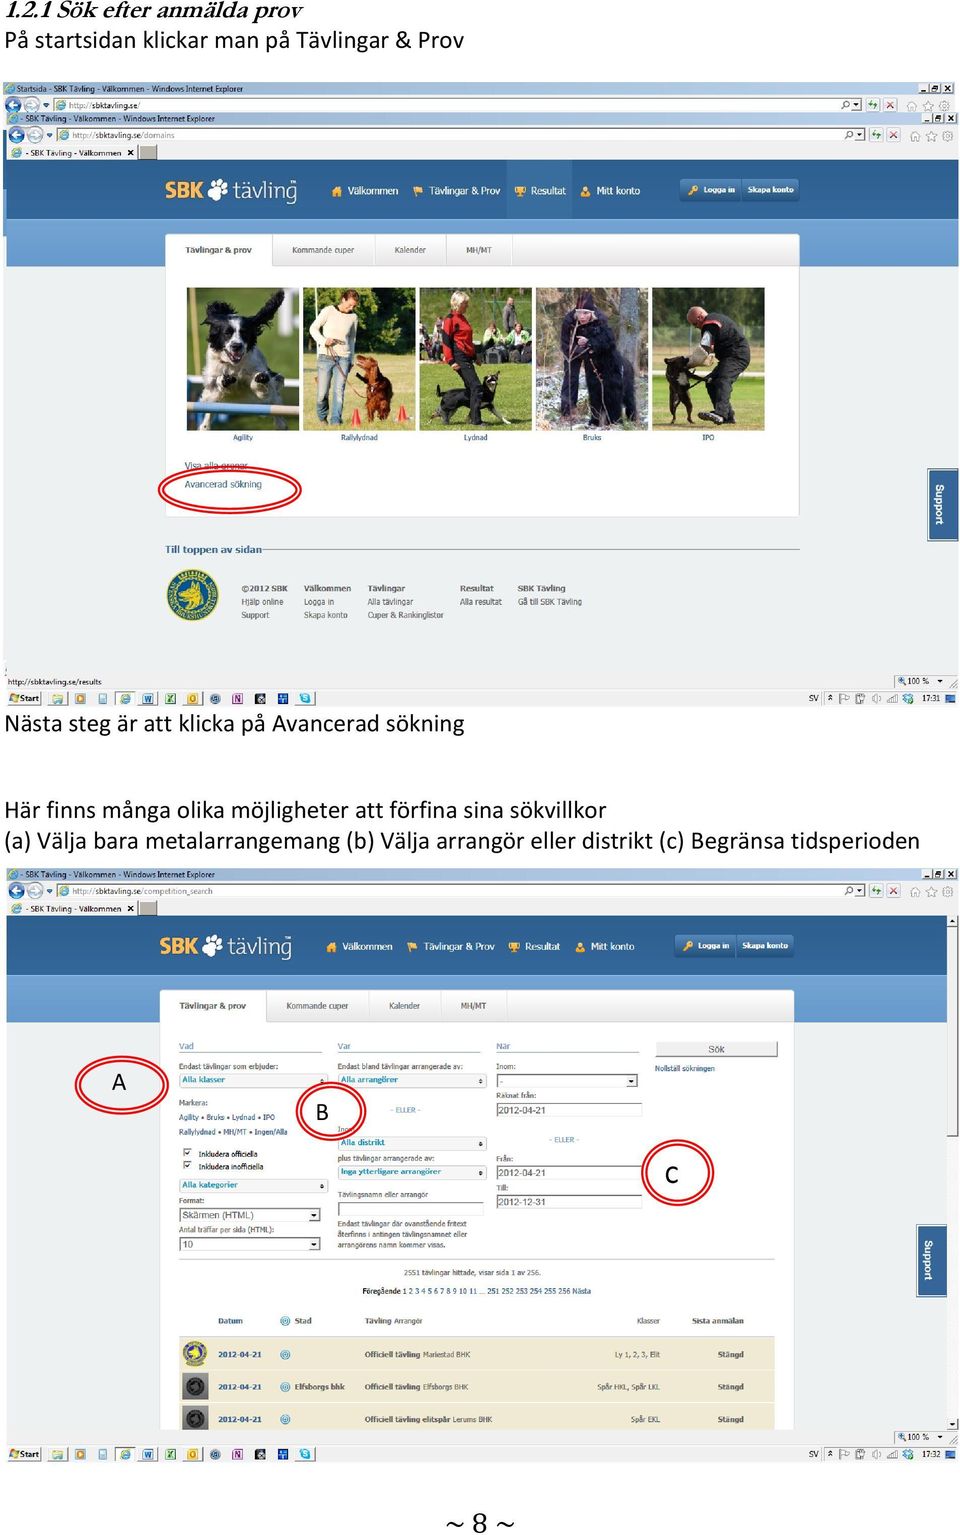This screenshot has width=960, height=1535.
Task: Expand Format Skärmen (HTML) dropdown
Action: [250, 1216]
